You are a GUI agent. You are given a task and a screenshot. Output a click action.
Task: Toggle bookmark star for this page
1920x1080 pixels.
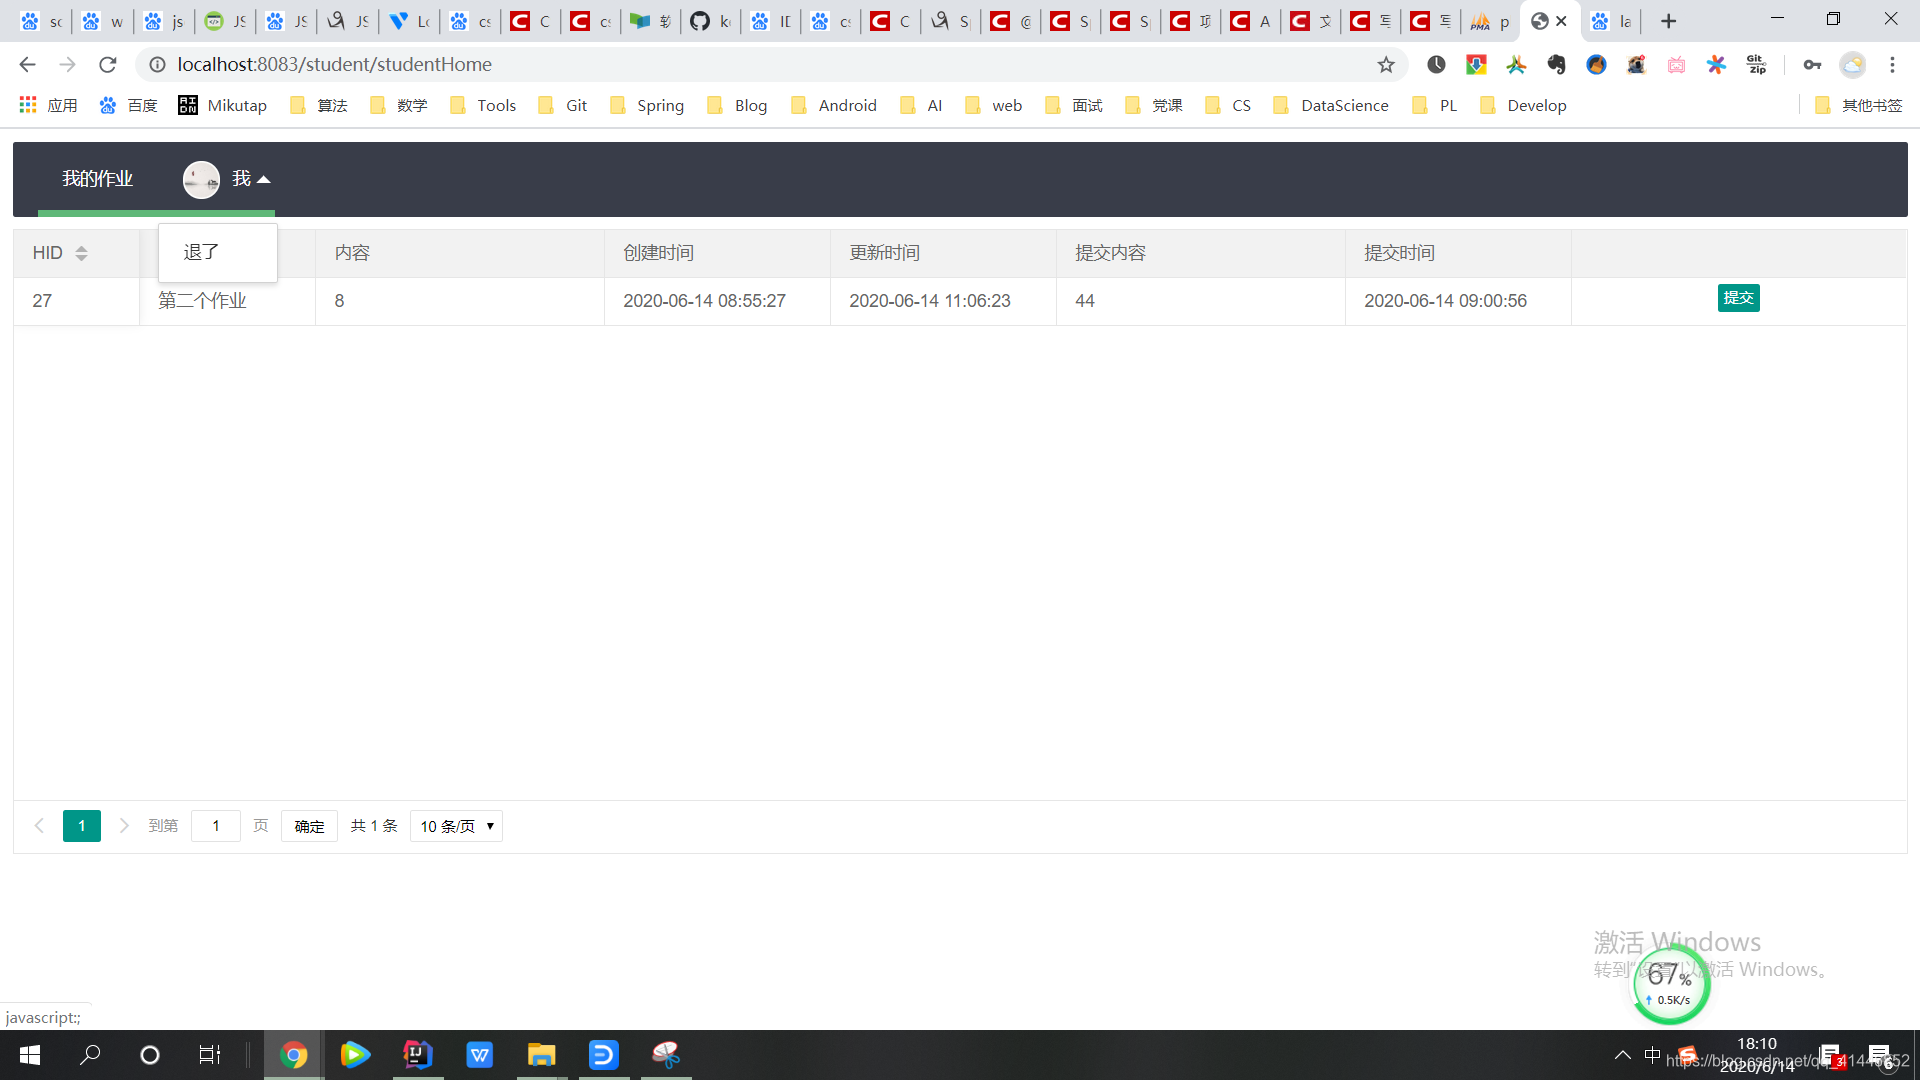coord(1386,64)
